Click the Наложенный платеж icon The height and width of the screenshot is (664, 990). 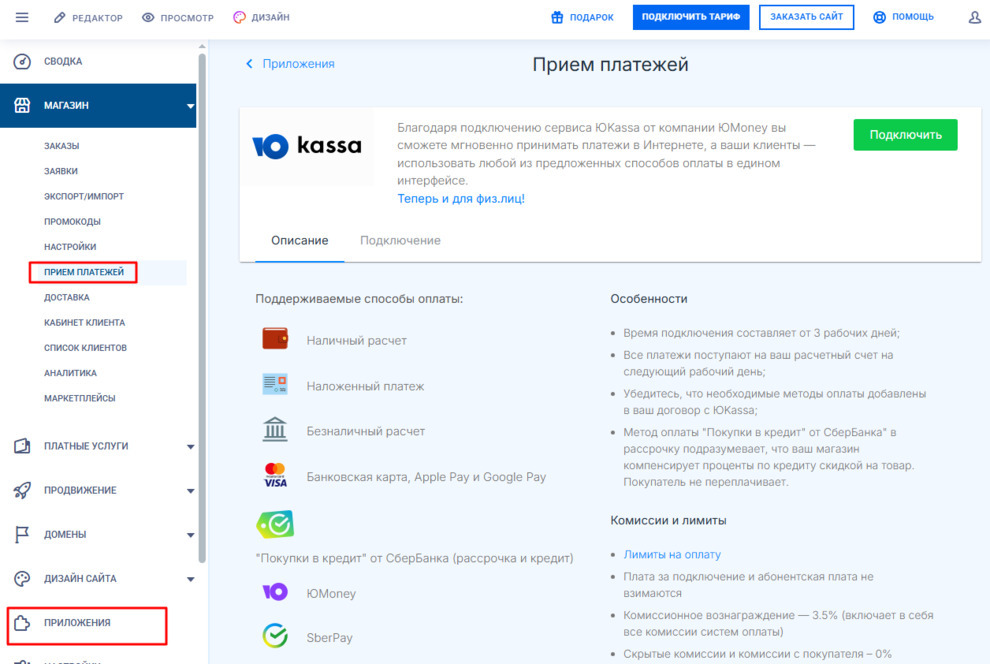(275, 384)
